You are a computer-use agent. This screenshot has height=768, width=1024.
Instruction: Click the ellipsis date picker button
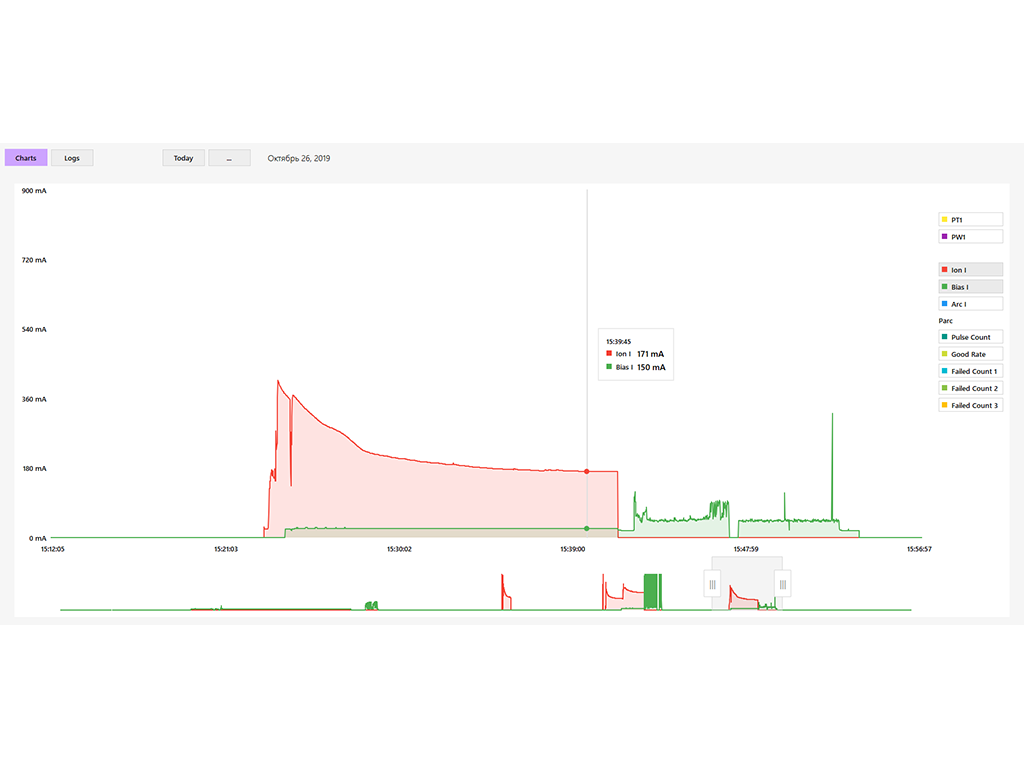pyautogui.click(x=229, y=158)
